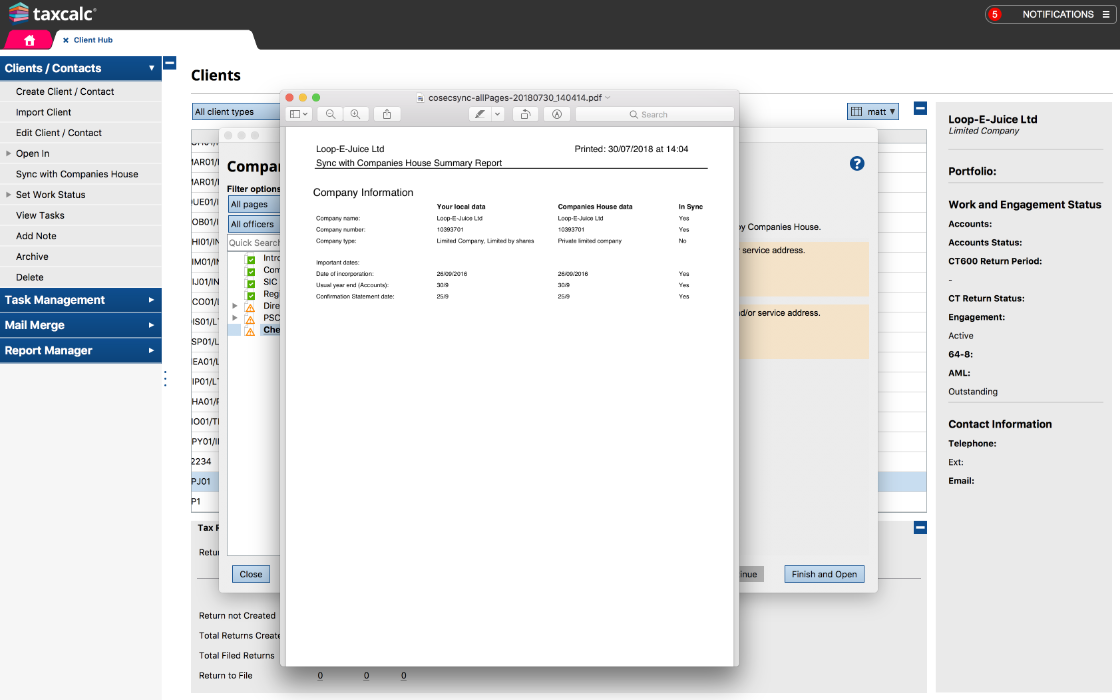This screenshot has width=1120, height=700.
Task: Click the Share icon in PDF toolbar
Action: point(387,114)
